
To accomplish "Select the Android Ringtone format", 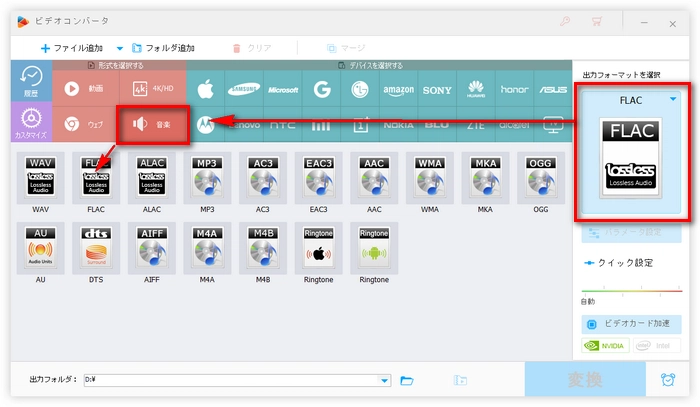I will tap(373, 246).
